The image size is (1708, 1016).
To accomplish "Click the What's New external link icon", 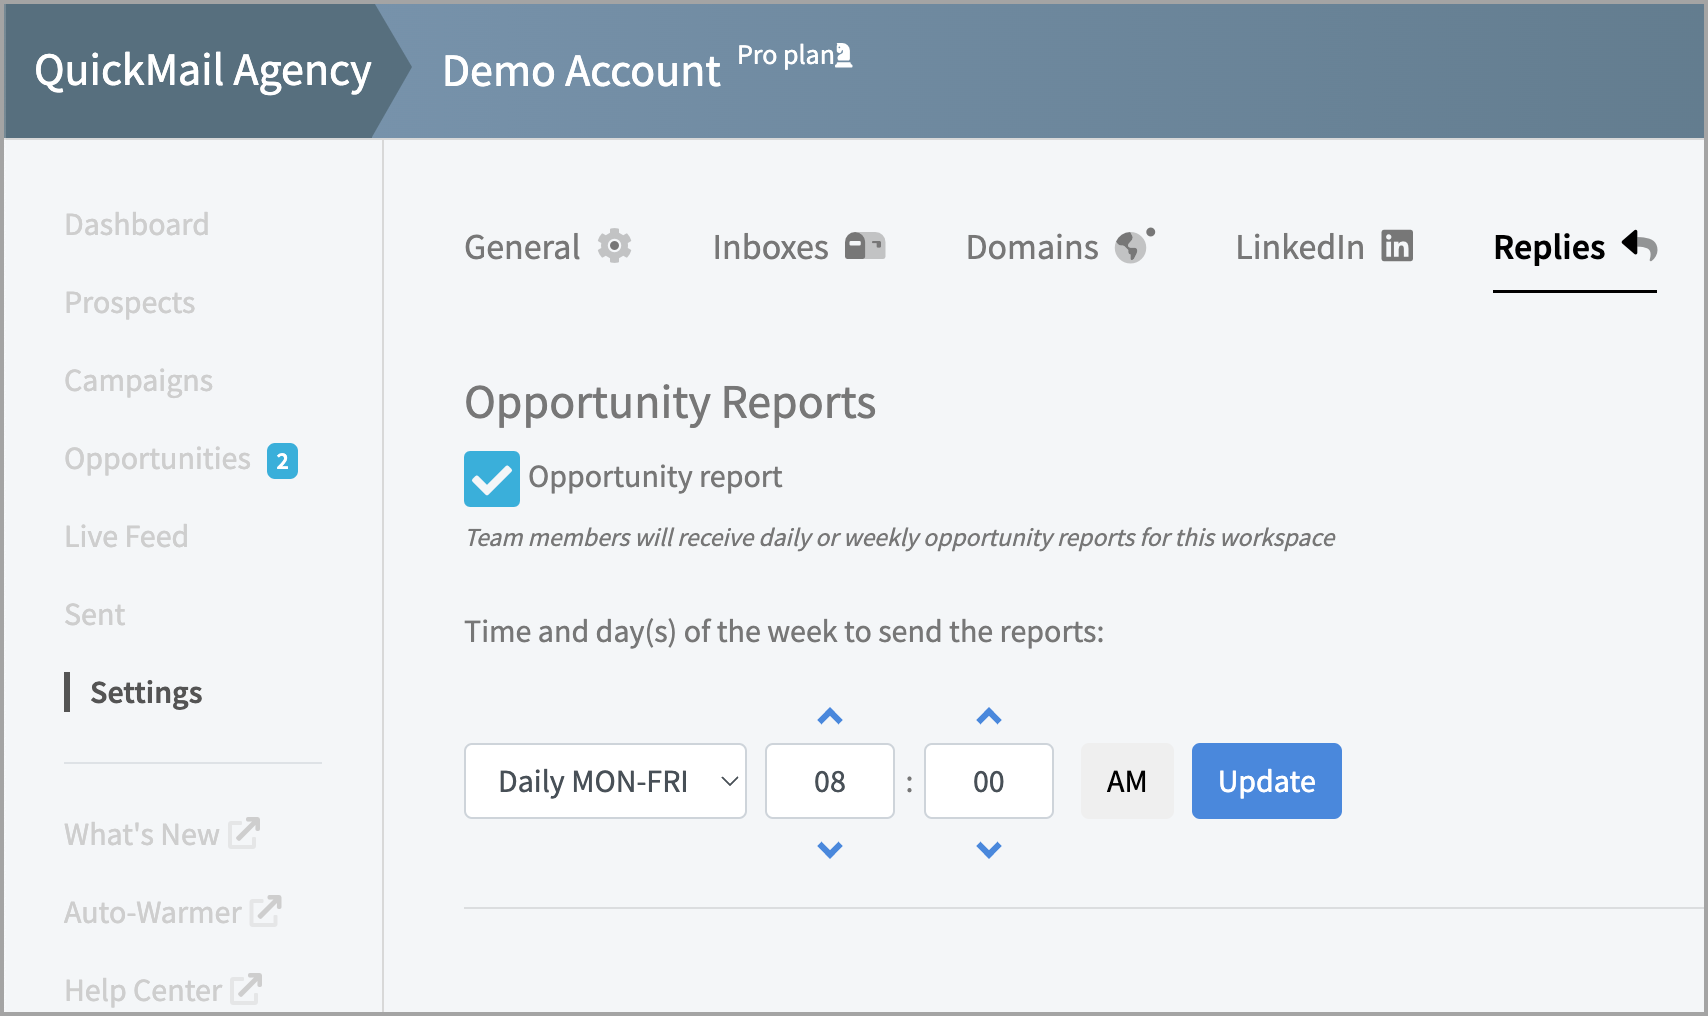I will [x=244, y=833].
